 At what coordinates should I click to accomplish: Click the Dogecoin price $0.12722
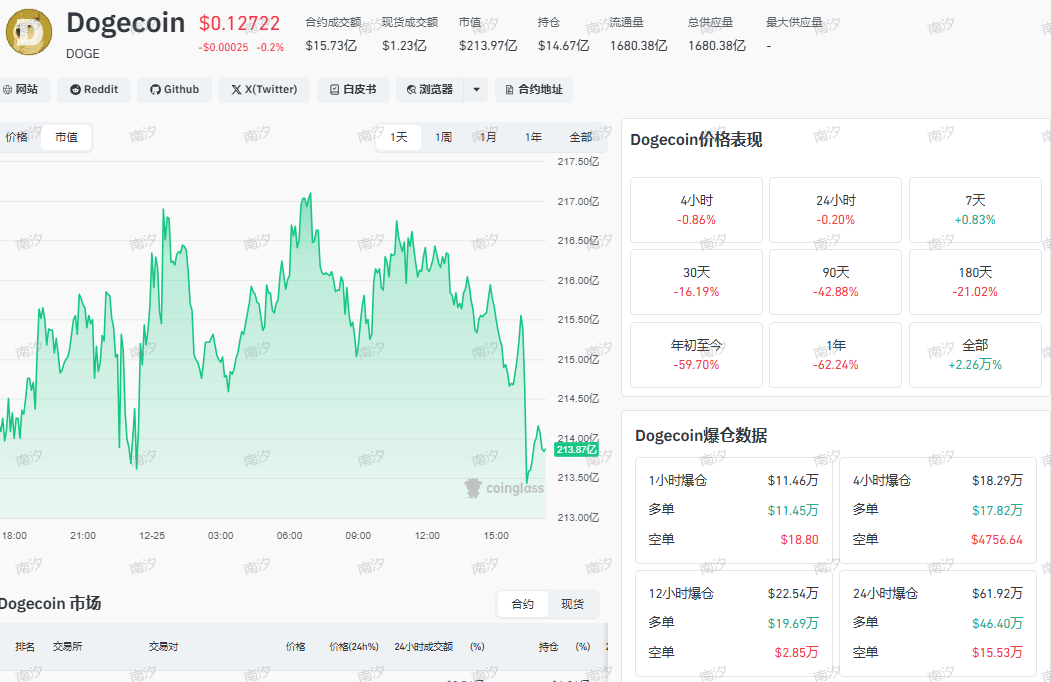(239, 23)
